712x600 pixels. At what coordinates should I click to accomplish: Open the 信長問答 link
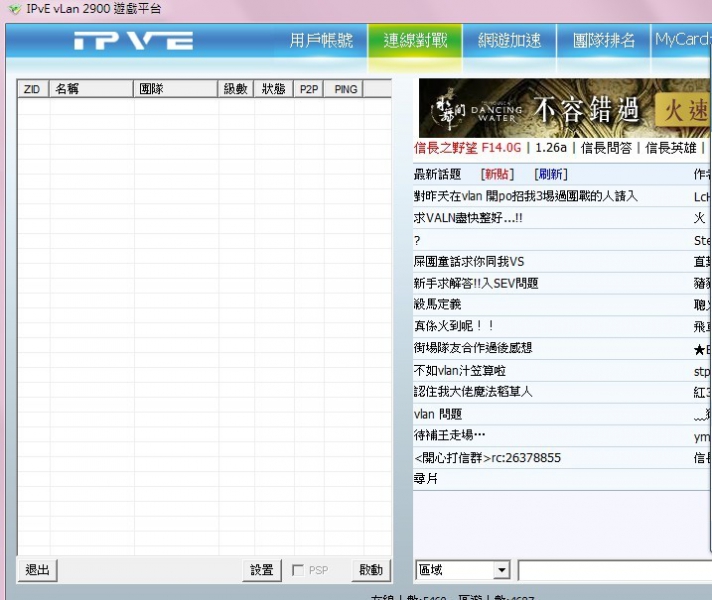606,148
